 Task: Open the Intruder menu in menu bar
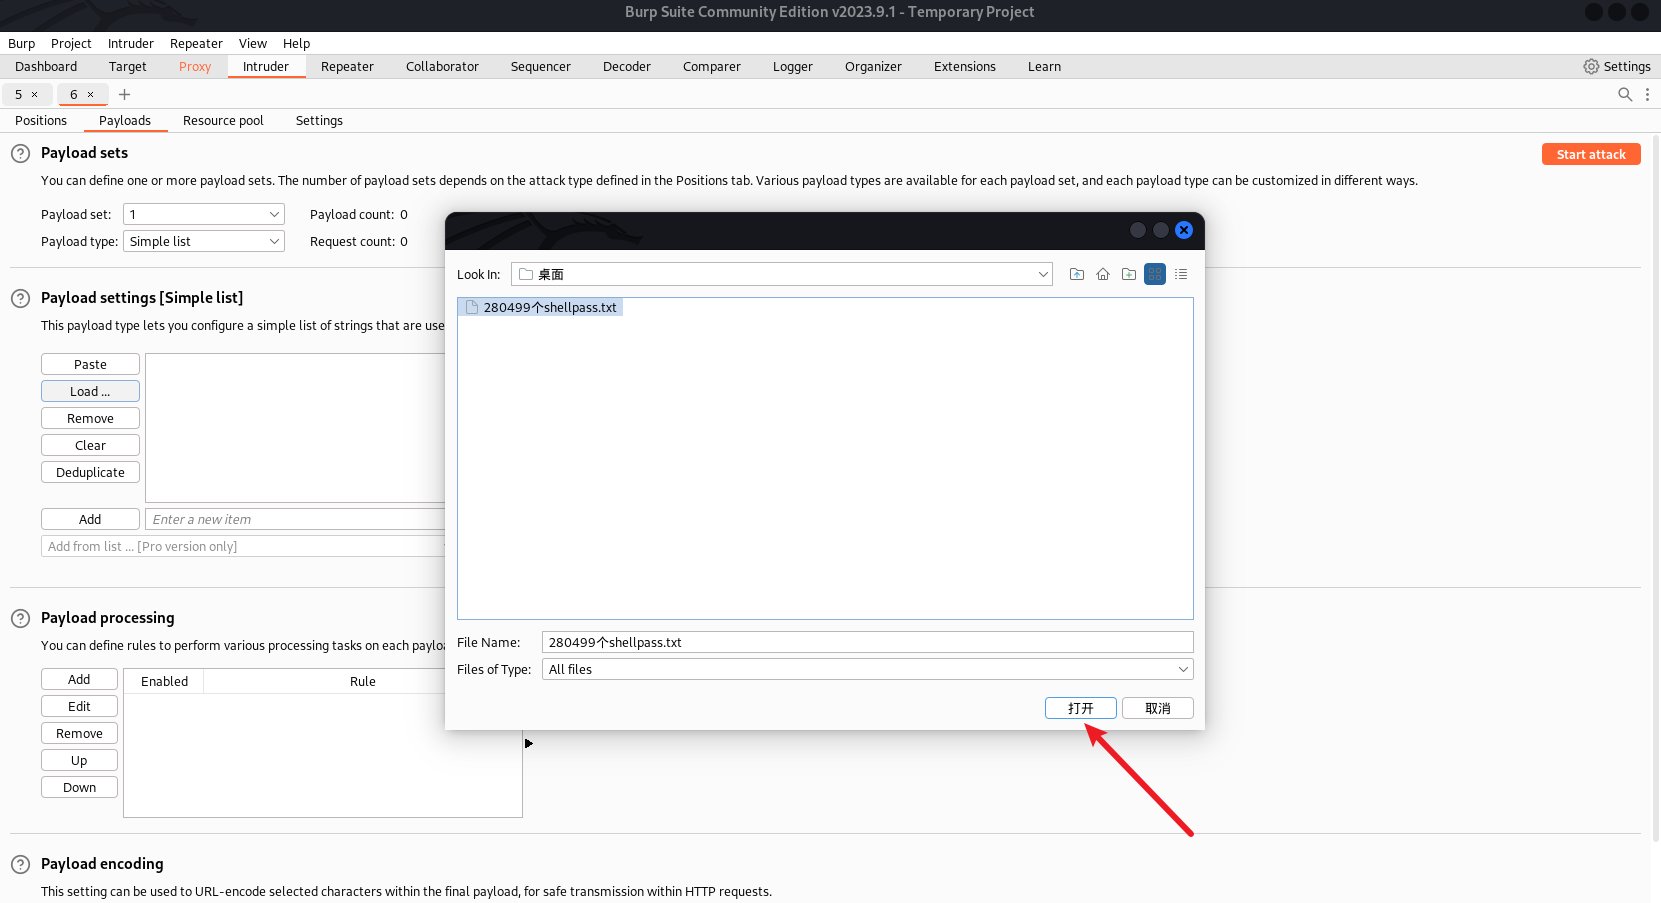[131, 43]
